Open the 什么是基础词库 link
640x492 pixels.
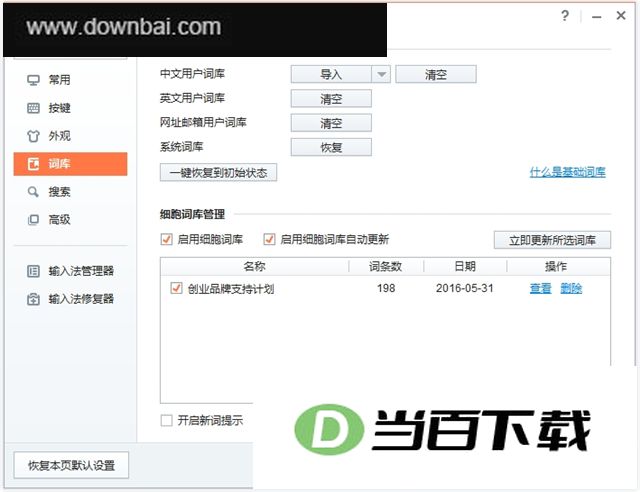(567, 172)
